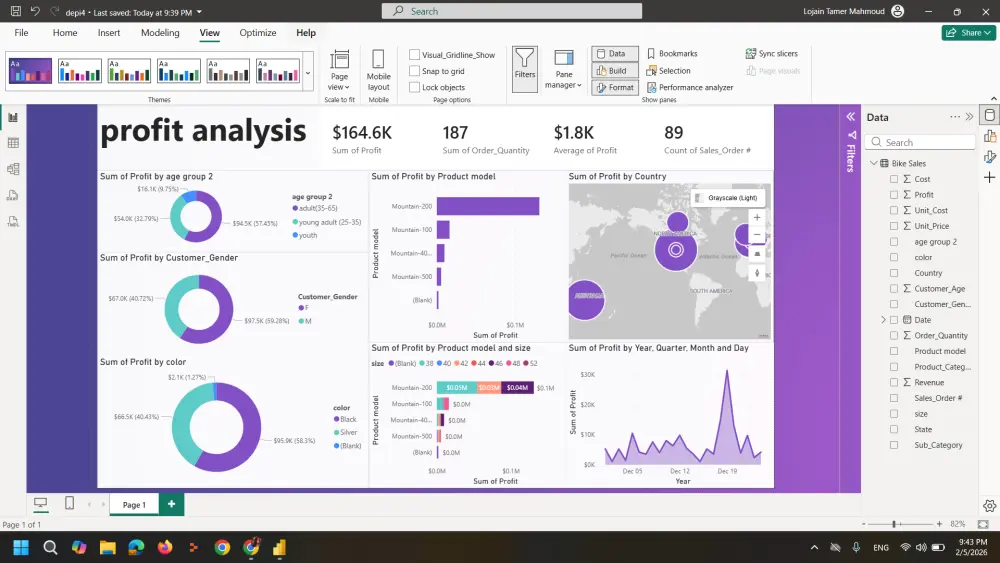
Task: Click the title bar Search box
Action: (x=511, y=11)
